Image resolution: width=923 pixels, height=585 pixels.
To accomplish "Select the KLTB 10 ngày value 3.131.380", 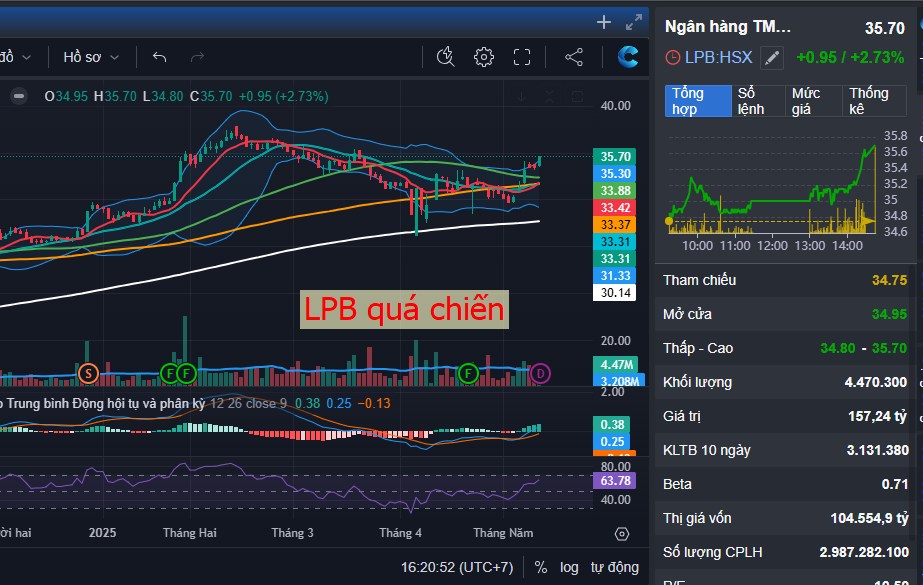I will (x=877, y=450).
